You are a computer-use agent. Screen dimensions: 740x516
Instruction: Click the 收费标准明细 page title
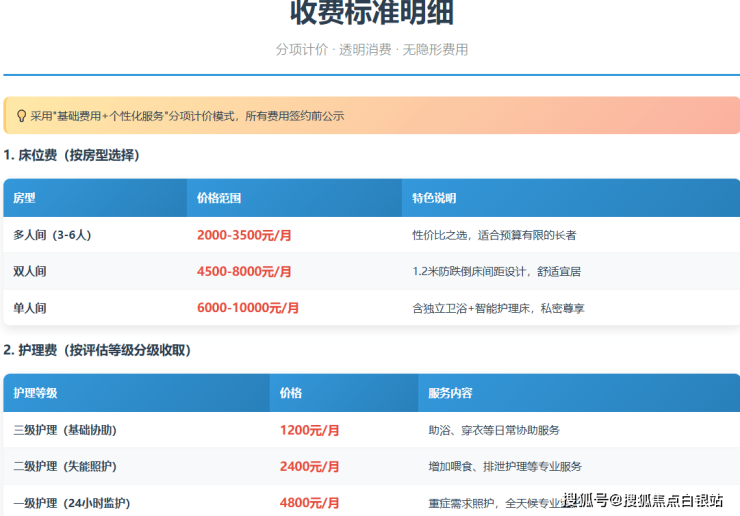[x=371, y=13]
